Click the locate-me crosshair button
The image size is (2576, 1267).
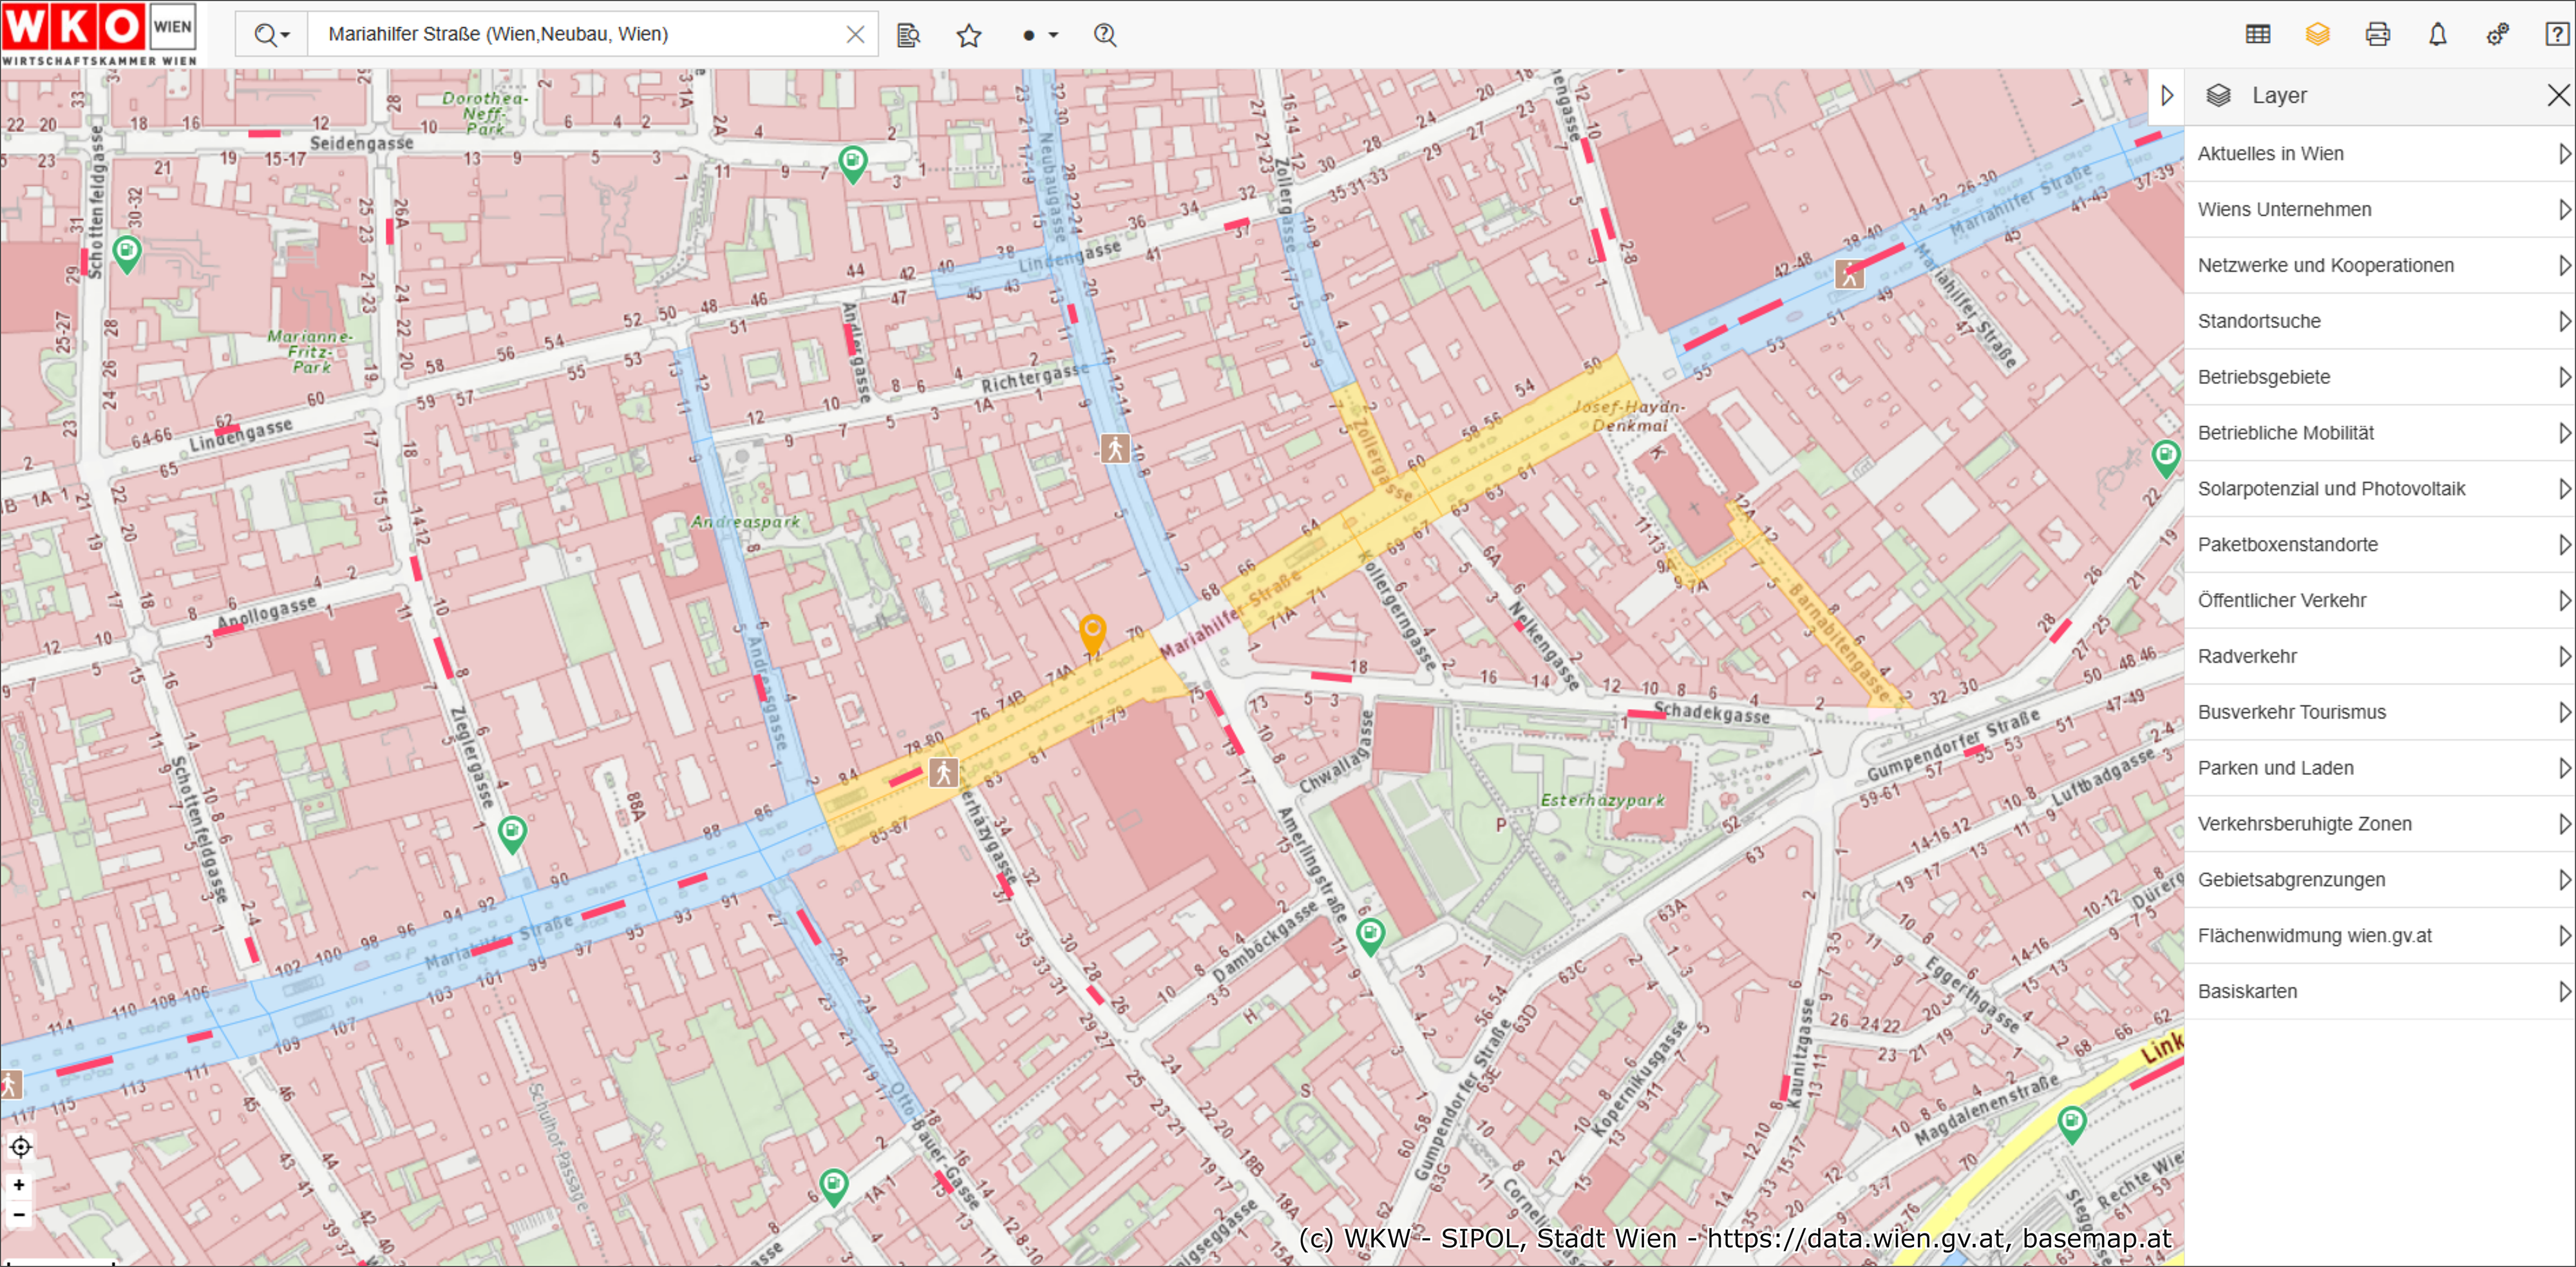coord(20,1147)
